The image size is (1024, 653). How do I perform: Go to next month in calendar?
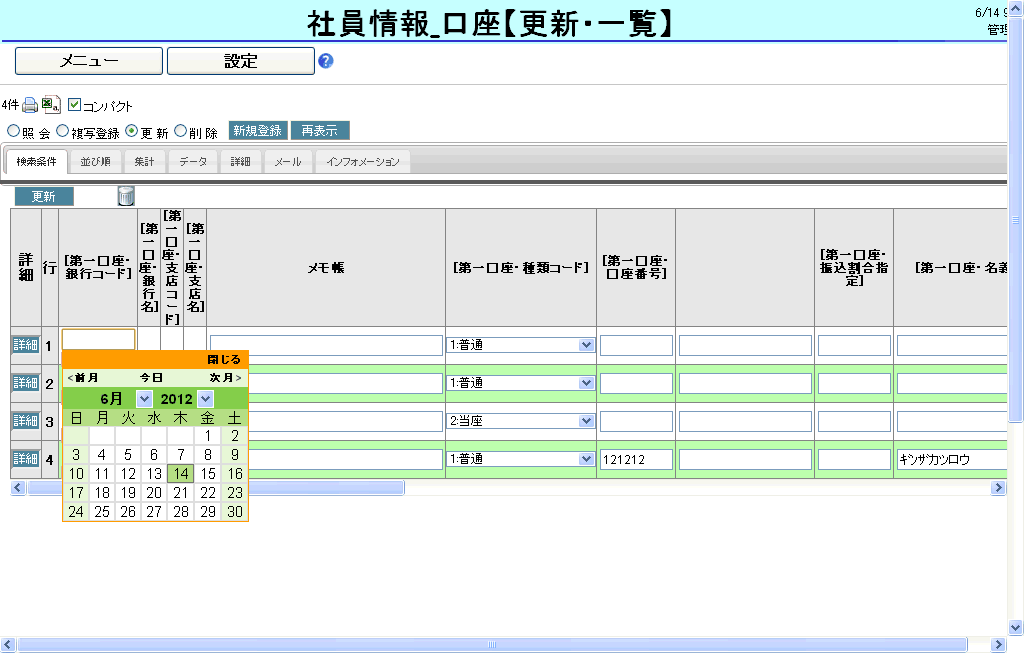[225, 378]
